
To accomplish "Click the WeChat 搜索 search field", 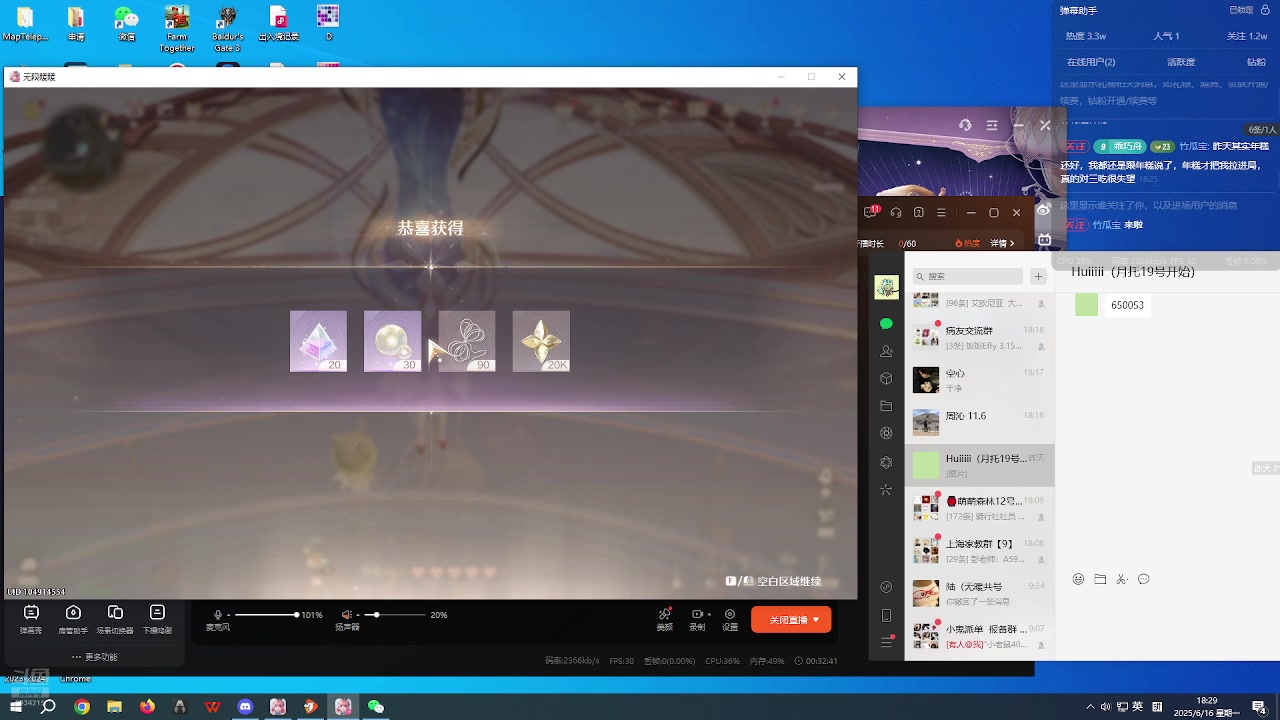I will (968, 276).
